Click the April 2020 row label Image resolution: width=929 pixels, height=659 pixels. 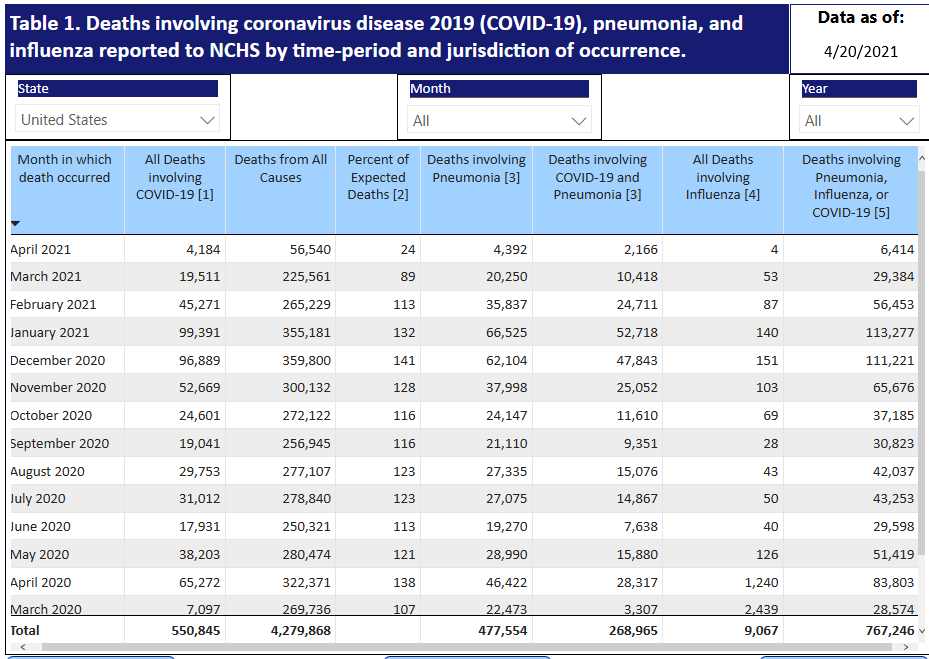[x=40, y=582]
